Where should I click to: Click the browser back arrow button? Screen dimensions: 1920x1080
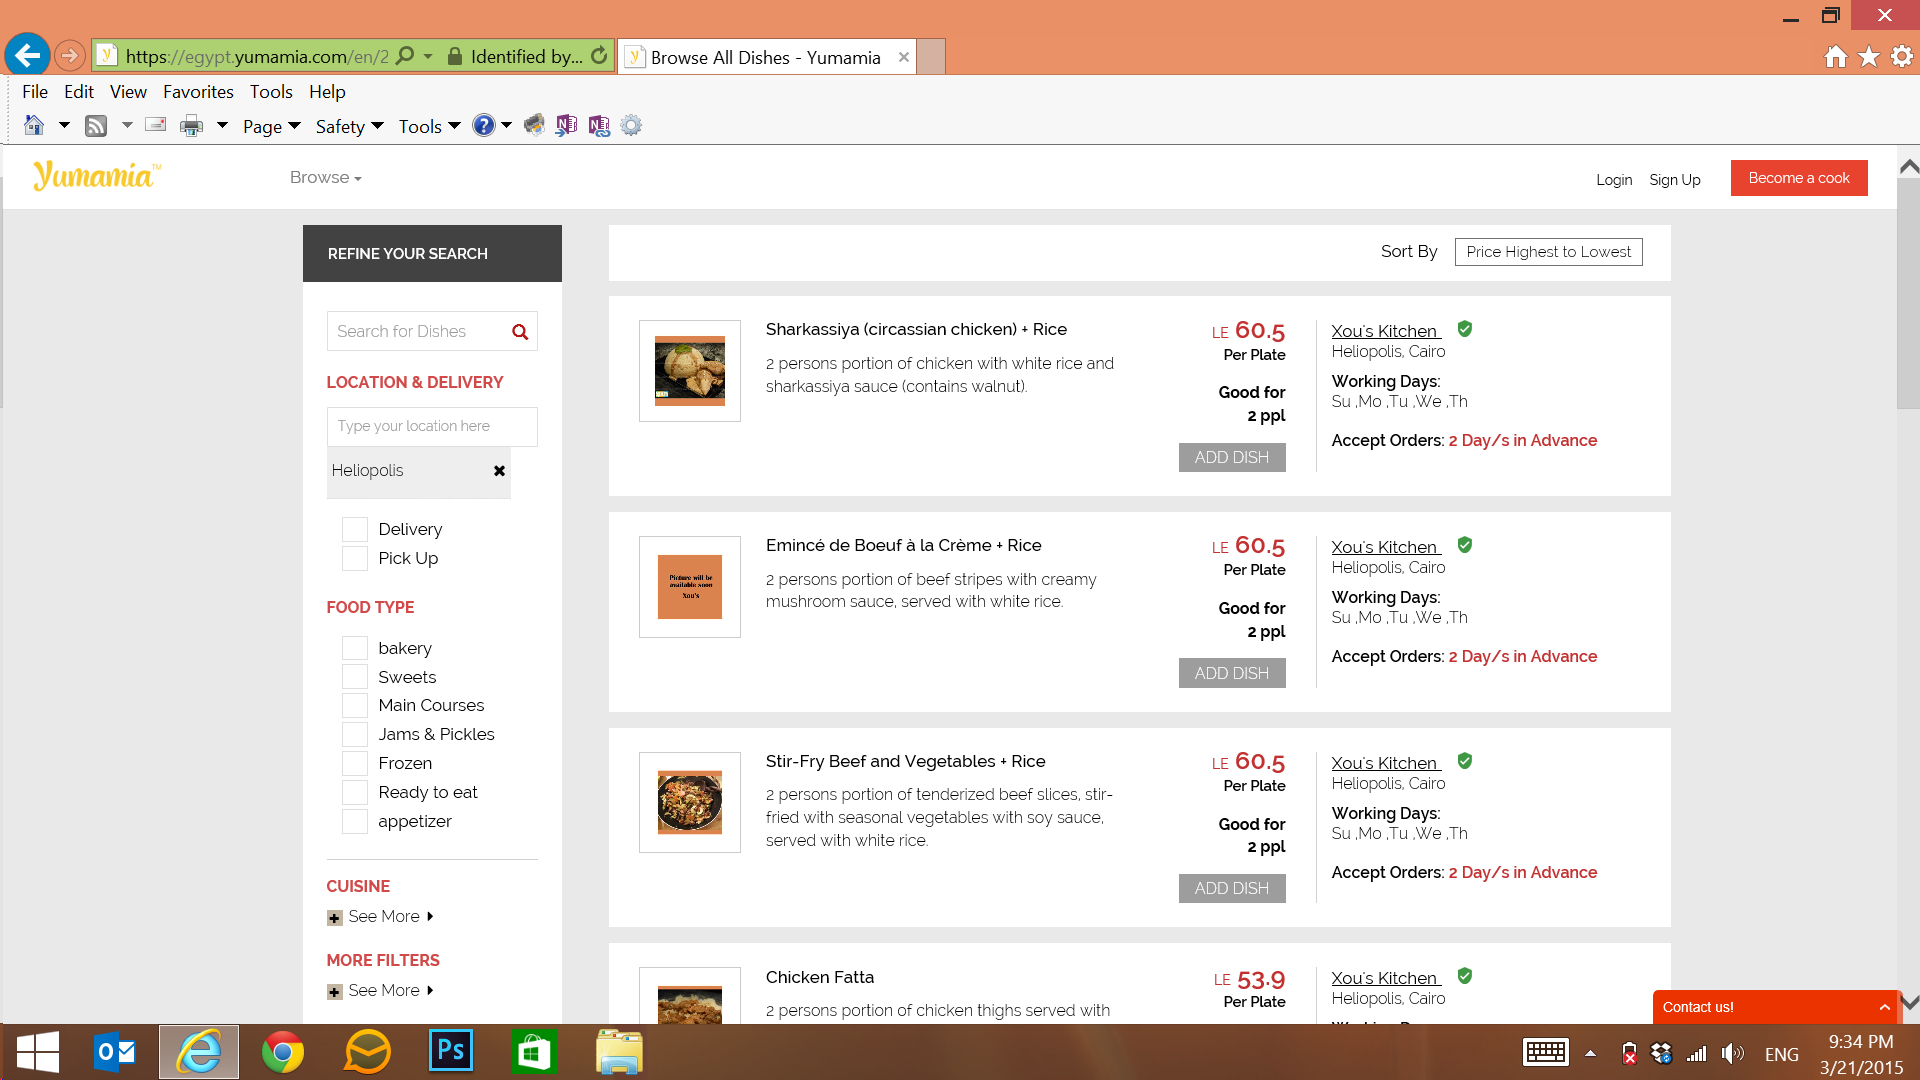[28, 56]
